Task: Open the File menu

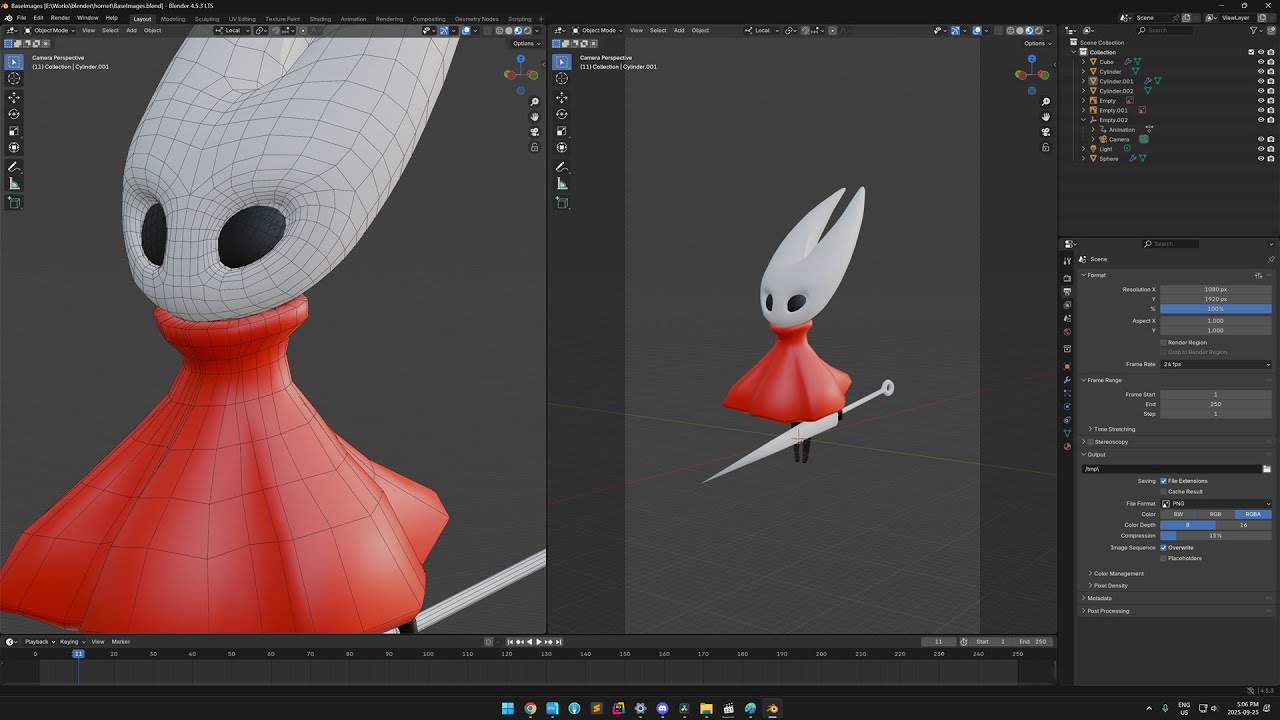Action: point(21,18)
